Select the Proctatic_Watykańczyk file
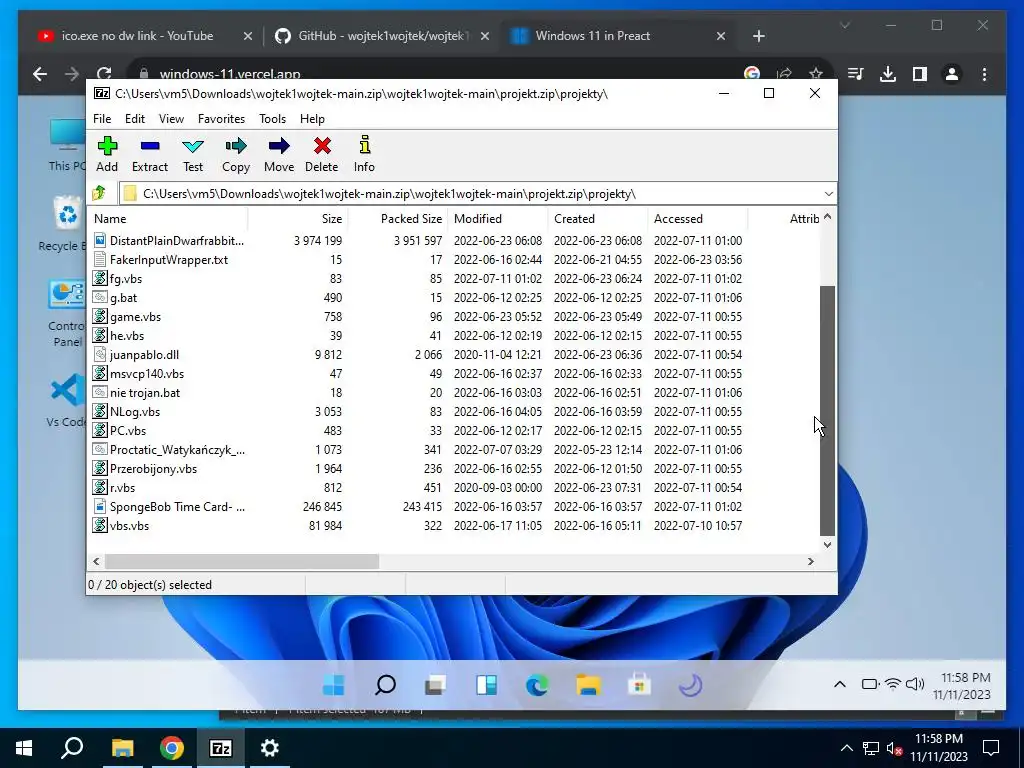 [453, 449]
